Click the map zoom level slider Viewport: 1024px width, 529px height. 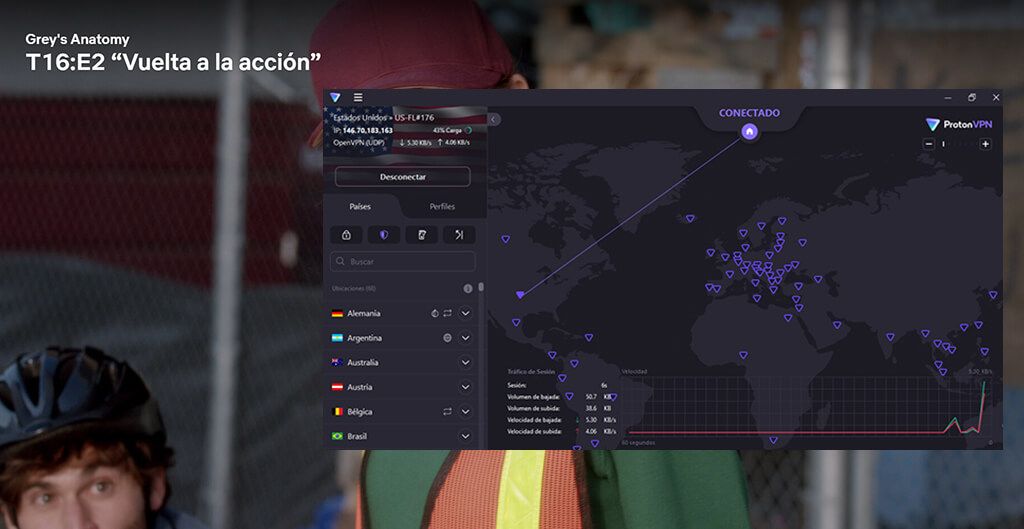957,144
